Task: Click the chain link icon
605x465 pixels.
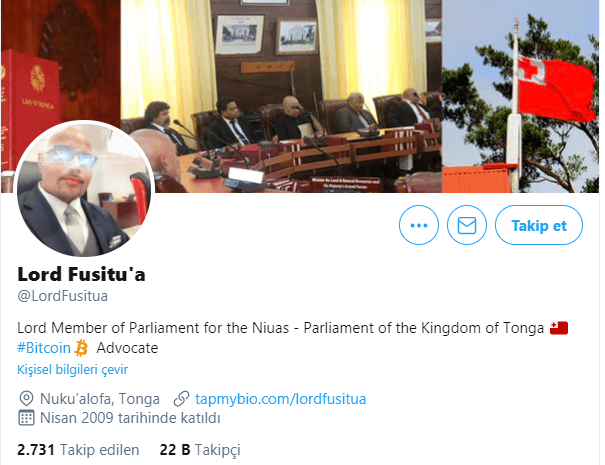Action: click(x=181, y=399)
